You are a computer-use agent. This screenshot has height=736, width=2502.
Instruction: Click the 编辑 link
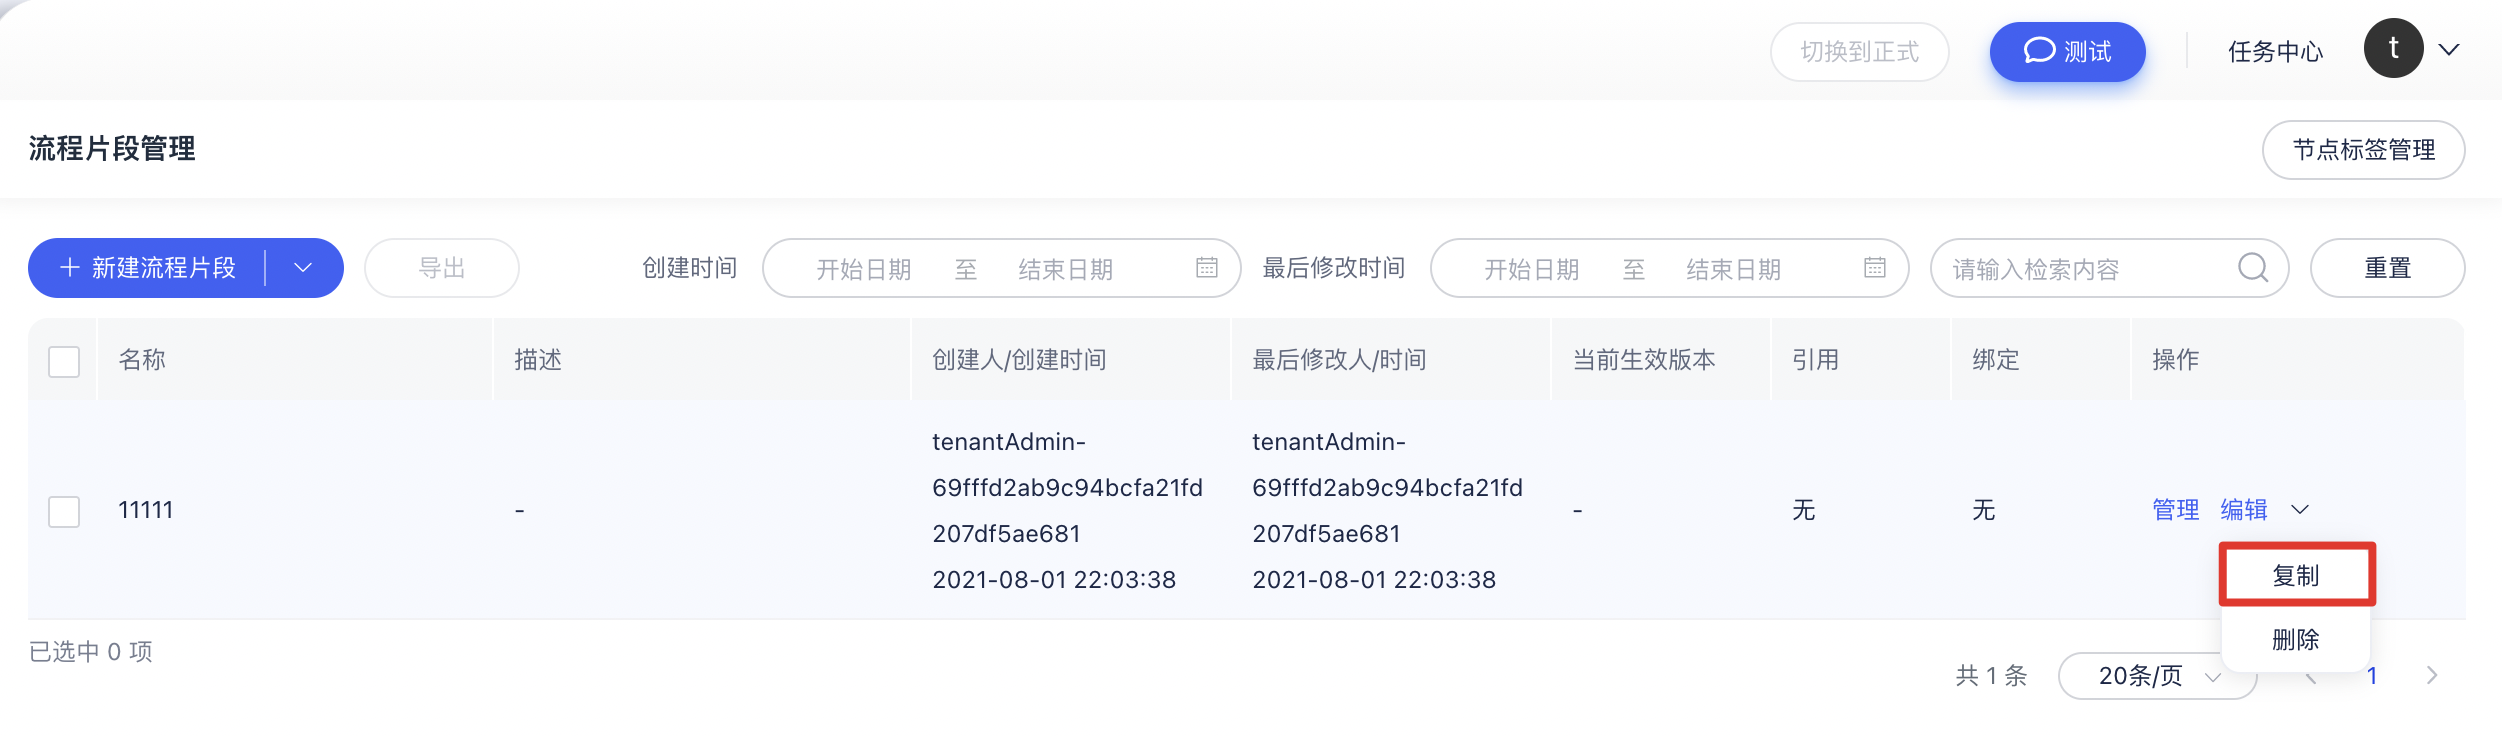2243,510
